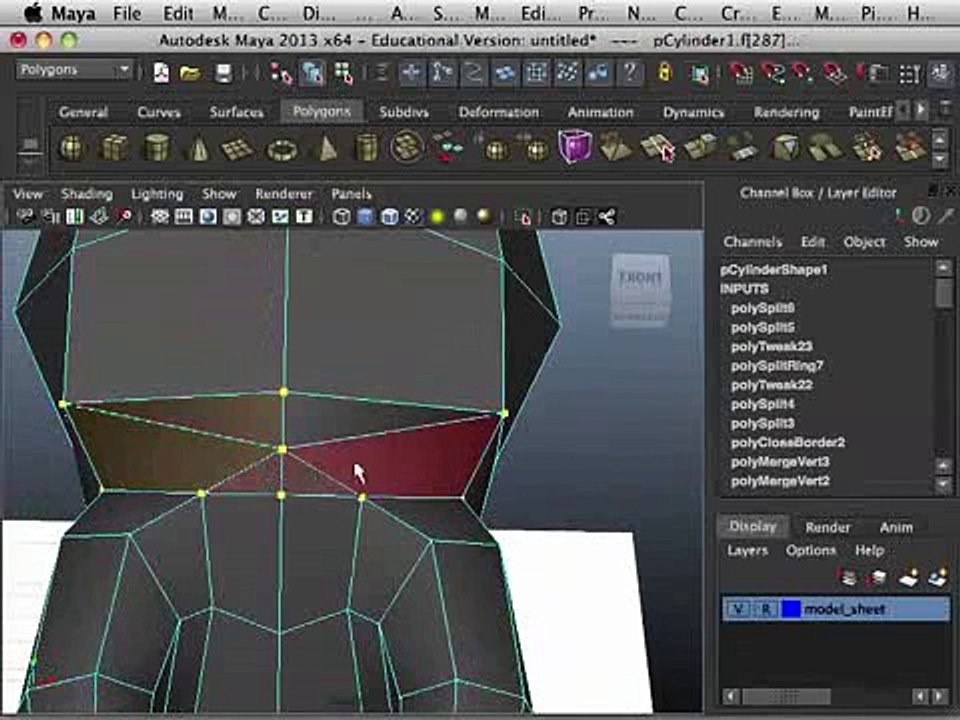
Task: Click the layer editor horizontal scrollbar thumb
Action: pyautogui.click(x=786, y=697)
